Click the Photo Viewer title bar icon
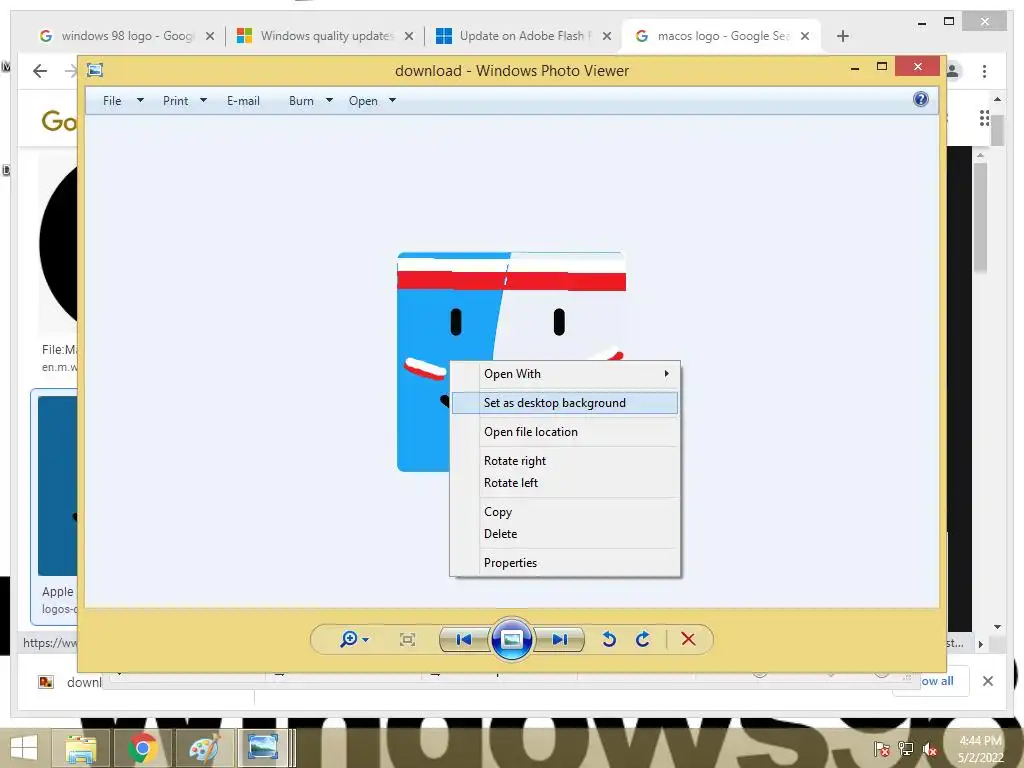The image size is (1024, 768). (x=95, y=70)
